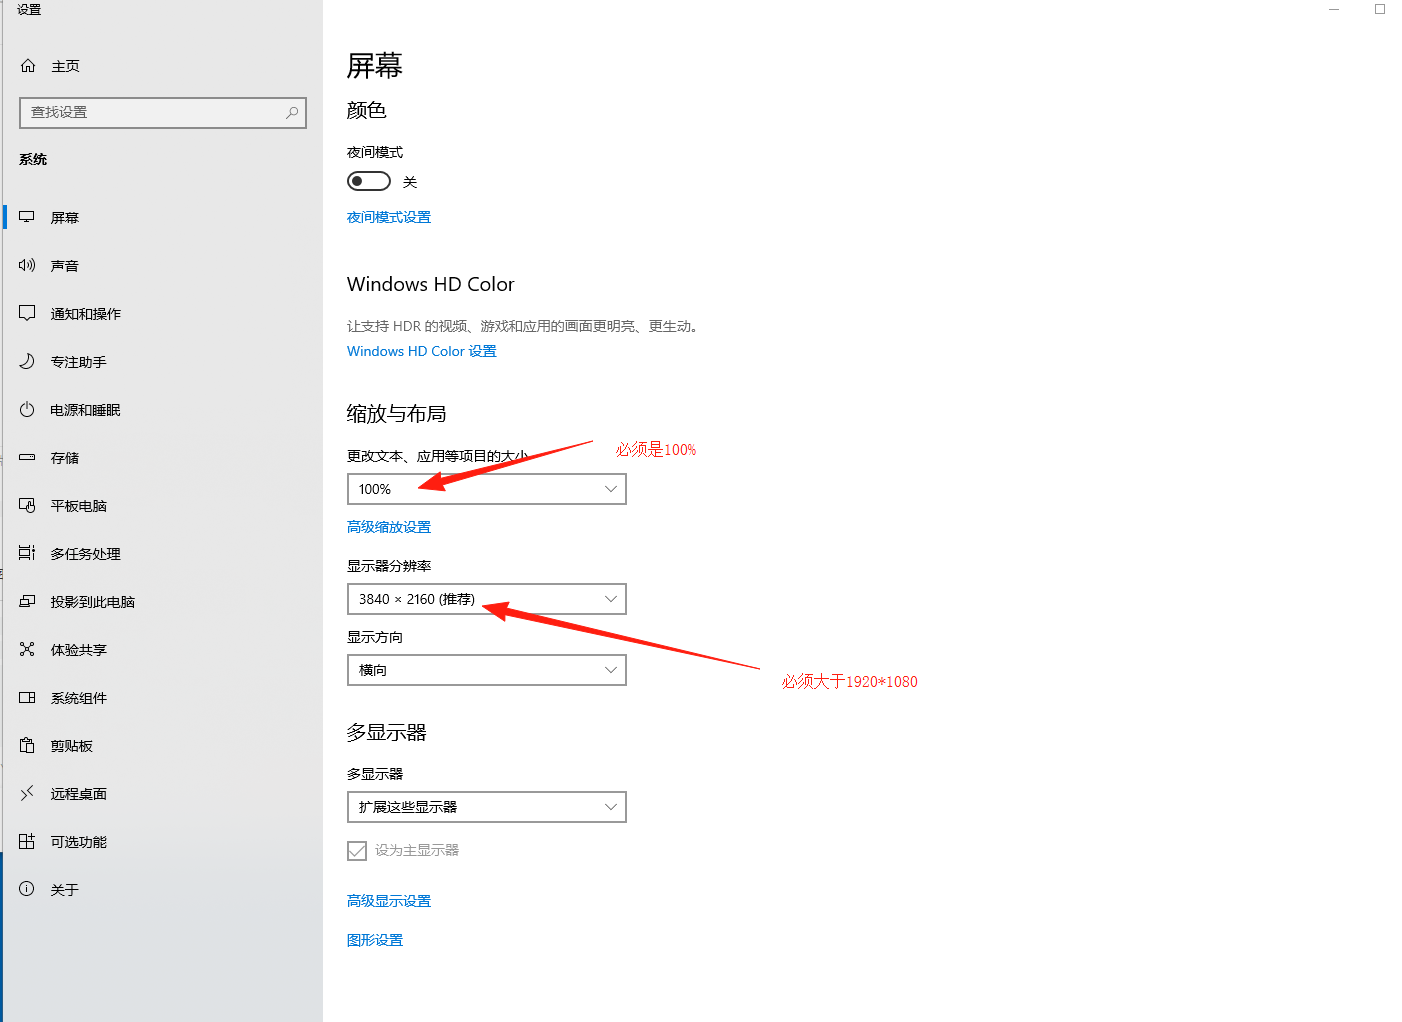The width and height of the screenshot is (1402, 1022).
Task: Select the speaker icon for 声音
Action: coord(27,266)
